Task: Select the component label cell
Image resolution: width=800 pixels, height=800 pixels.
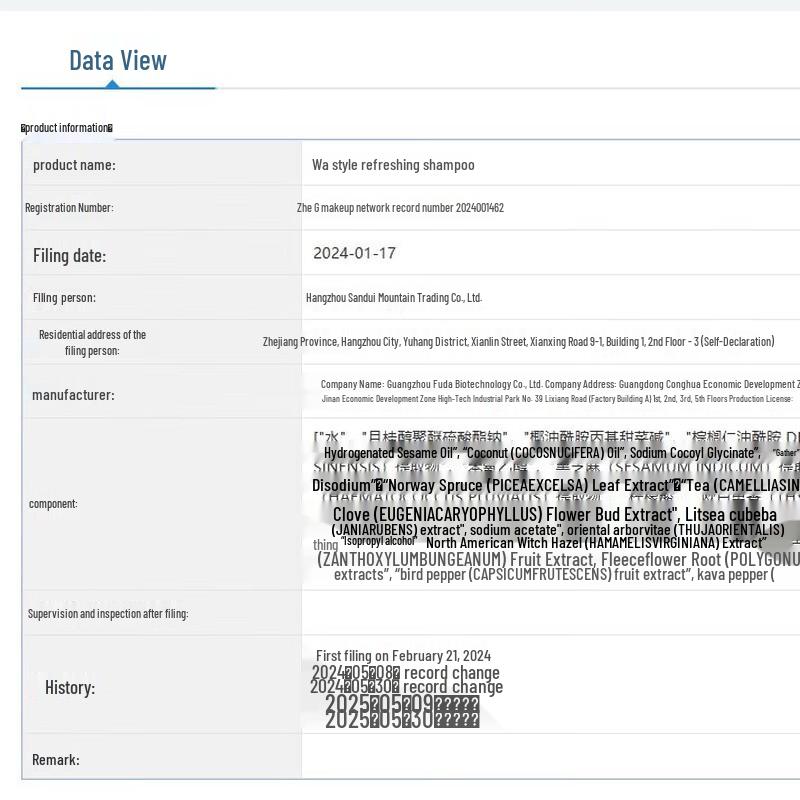Action: coord(53,504)
